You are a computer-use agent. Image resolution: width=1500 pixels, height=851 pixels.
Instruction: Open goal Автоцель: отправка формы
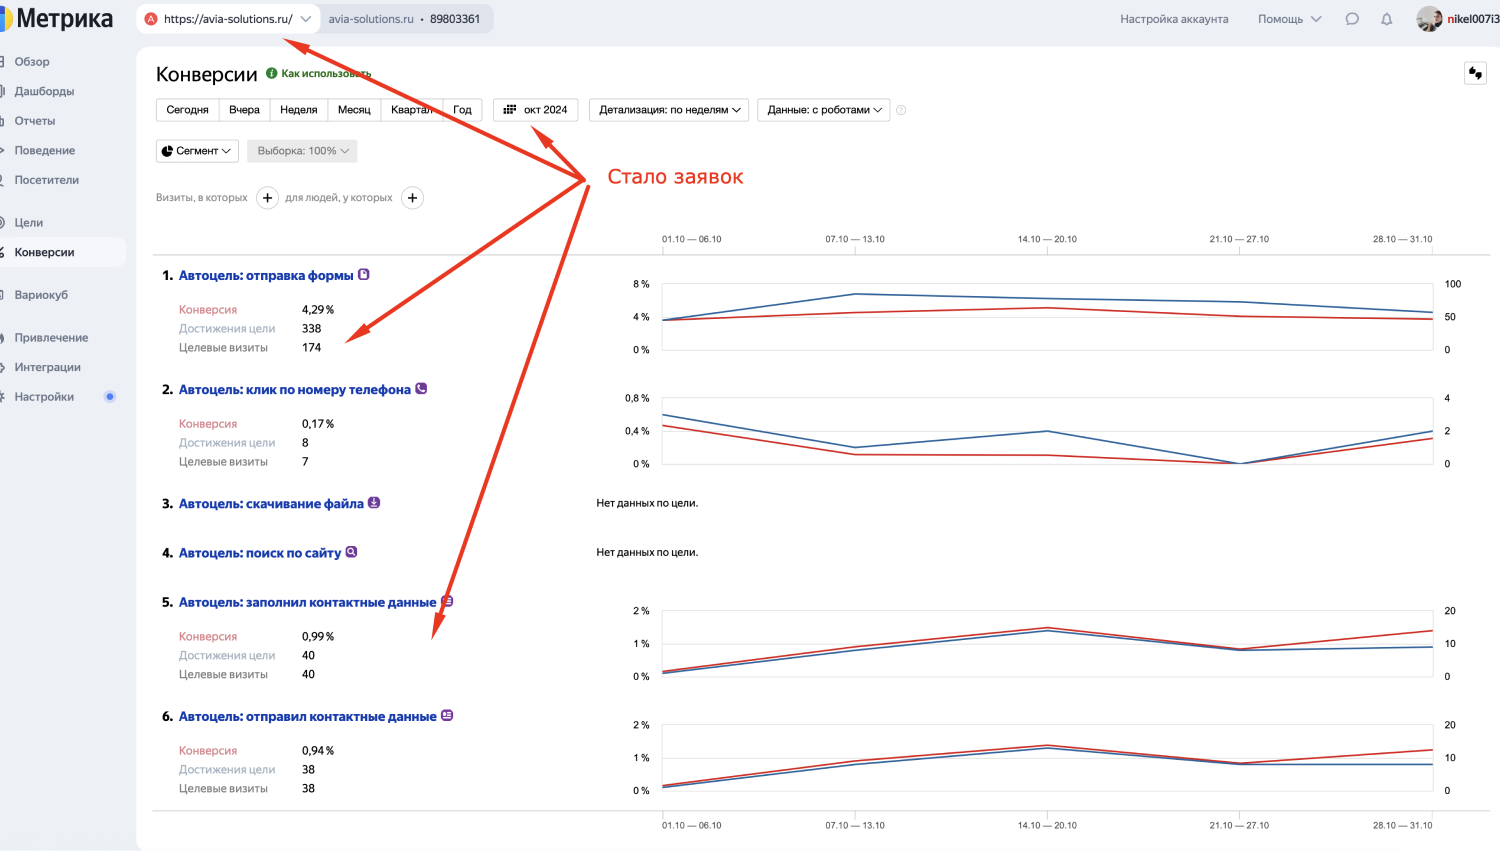[x=266, y=275]
